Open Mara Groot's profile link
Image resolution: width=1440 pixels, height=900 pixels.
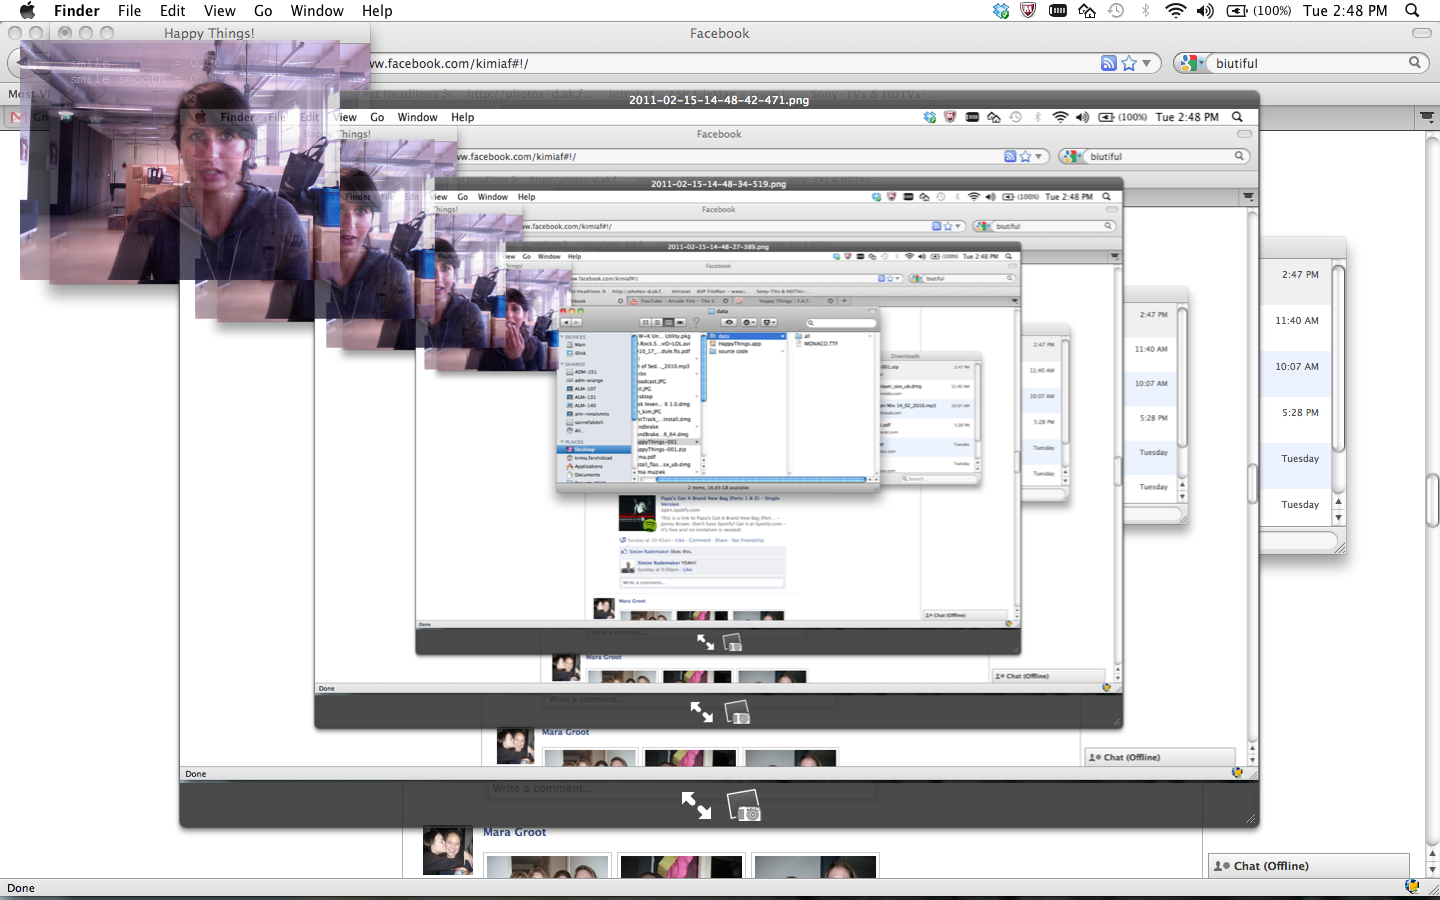(x=514, y=832)
